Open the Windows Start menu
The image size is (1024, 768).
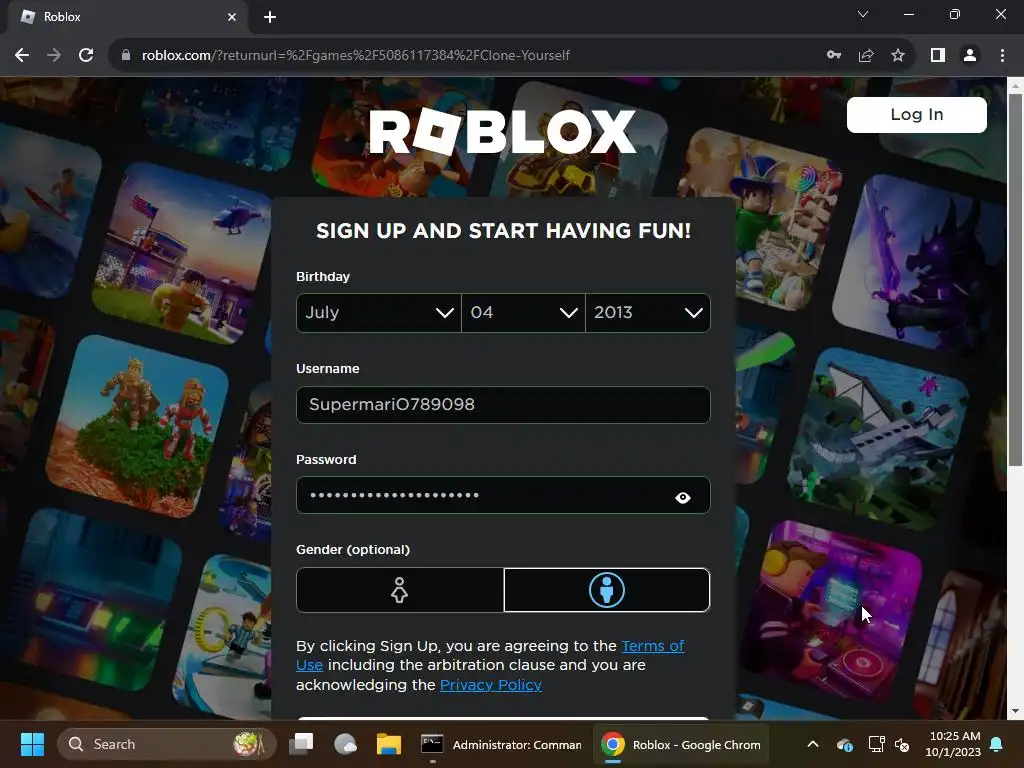(32, 744)
